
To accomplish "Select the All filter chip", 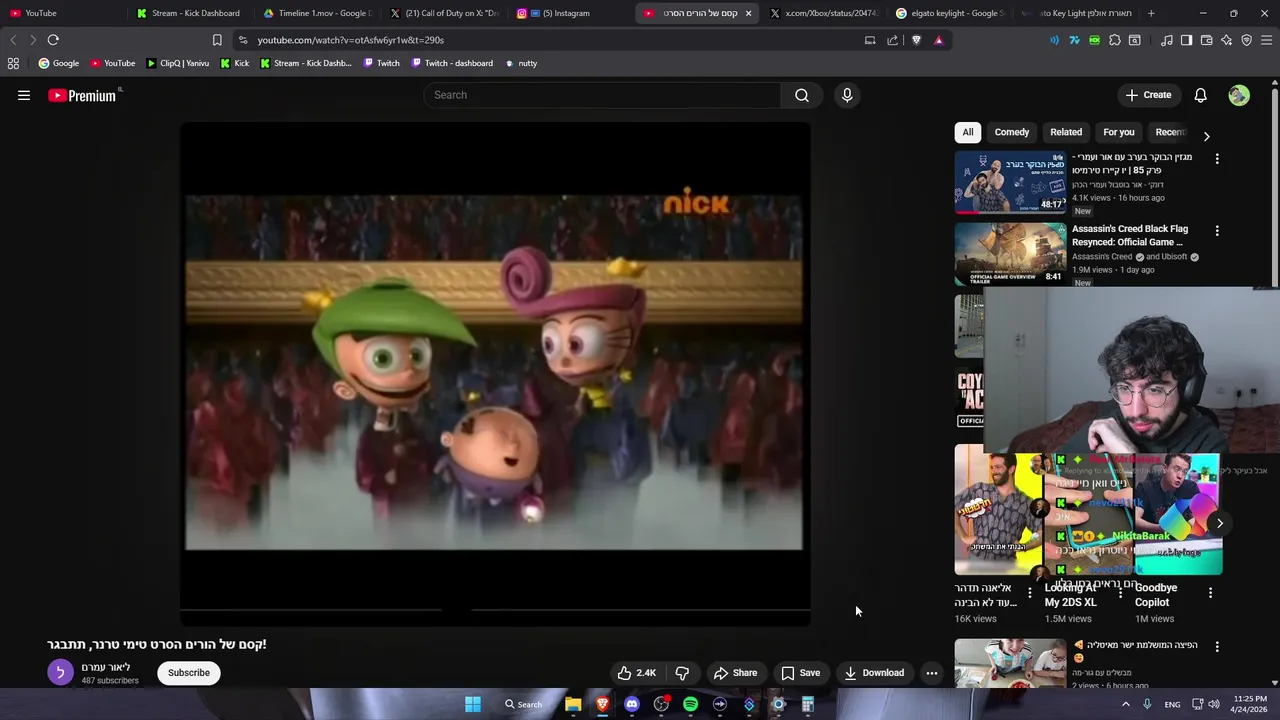I will [967, 132].
